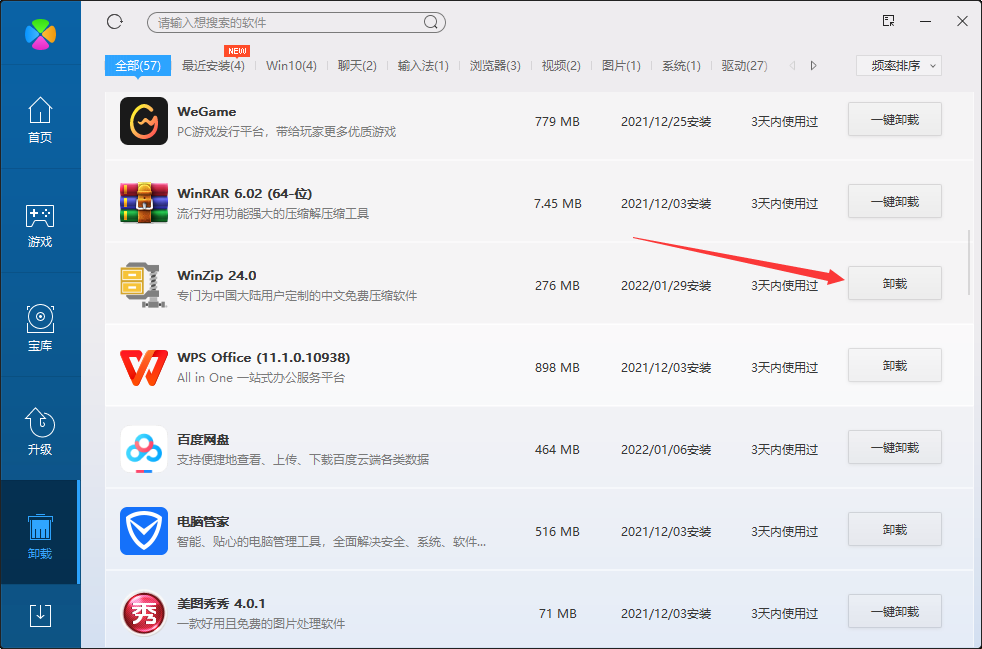Open the 升级 upgrade section
The height and width of the screenshot is (649, 982).
[x=40, y=432]
